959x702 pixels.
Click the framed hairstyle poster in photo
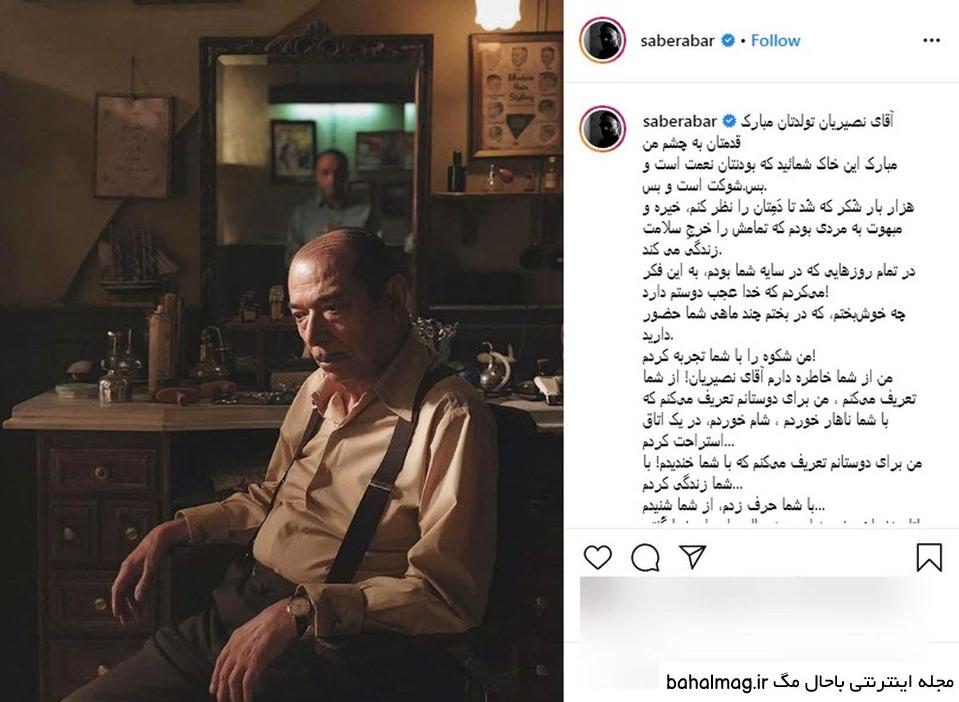(x=516, y=94)
